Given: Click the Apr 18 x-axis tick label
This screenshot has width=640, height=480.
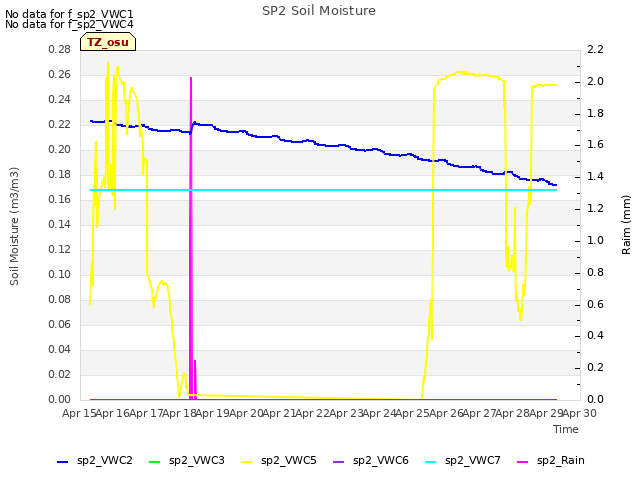Looking at the screenshot, I should point(180,413).
